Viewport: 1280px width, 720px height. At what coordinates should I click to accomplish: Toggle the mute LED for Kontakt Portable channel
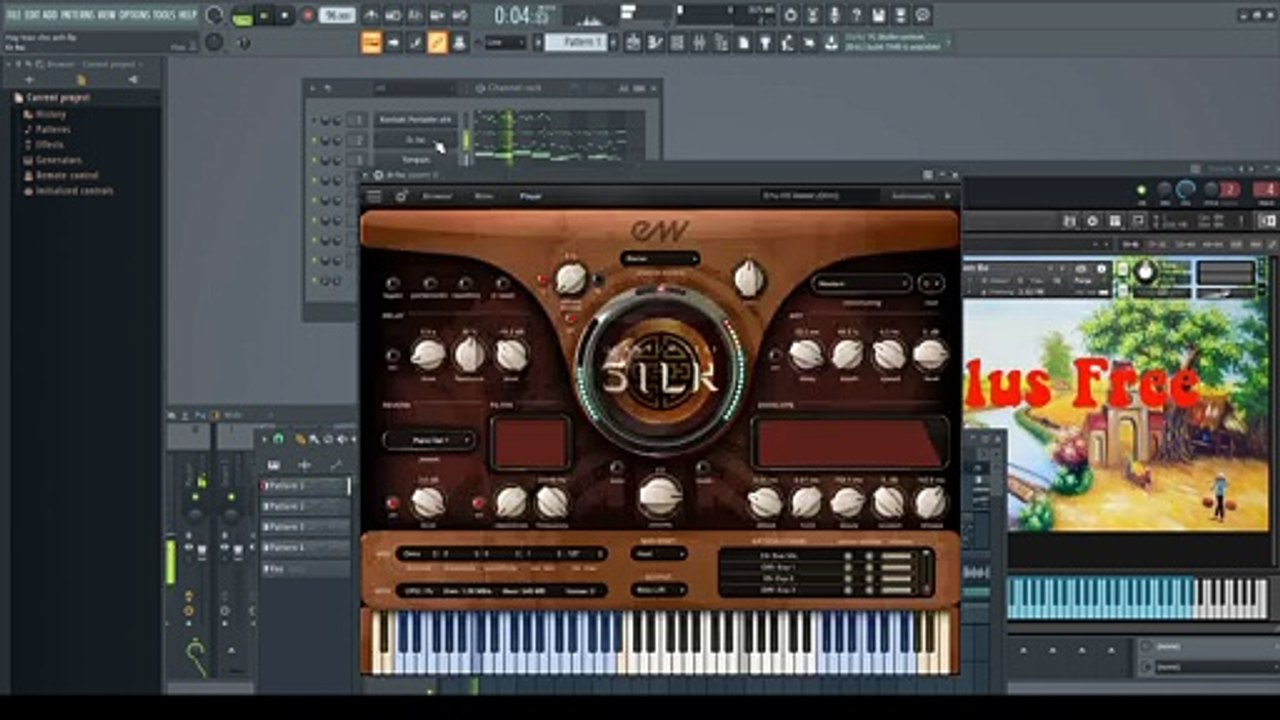coord(314,120)
